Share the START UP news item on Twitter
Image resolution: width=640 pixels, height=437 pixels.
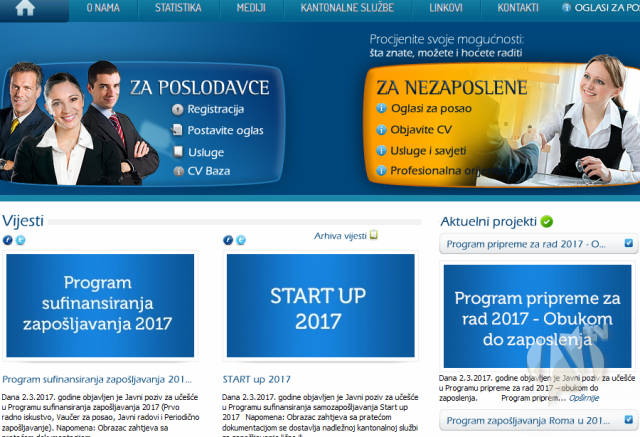pos(241,240)
